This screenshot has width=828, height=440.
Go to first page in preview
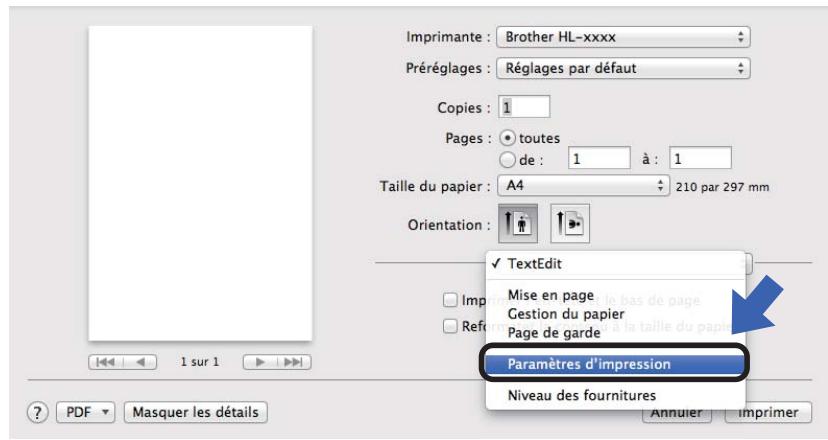pyautogui.click(x=106, y=362)
